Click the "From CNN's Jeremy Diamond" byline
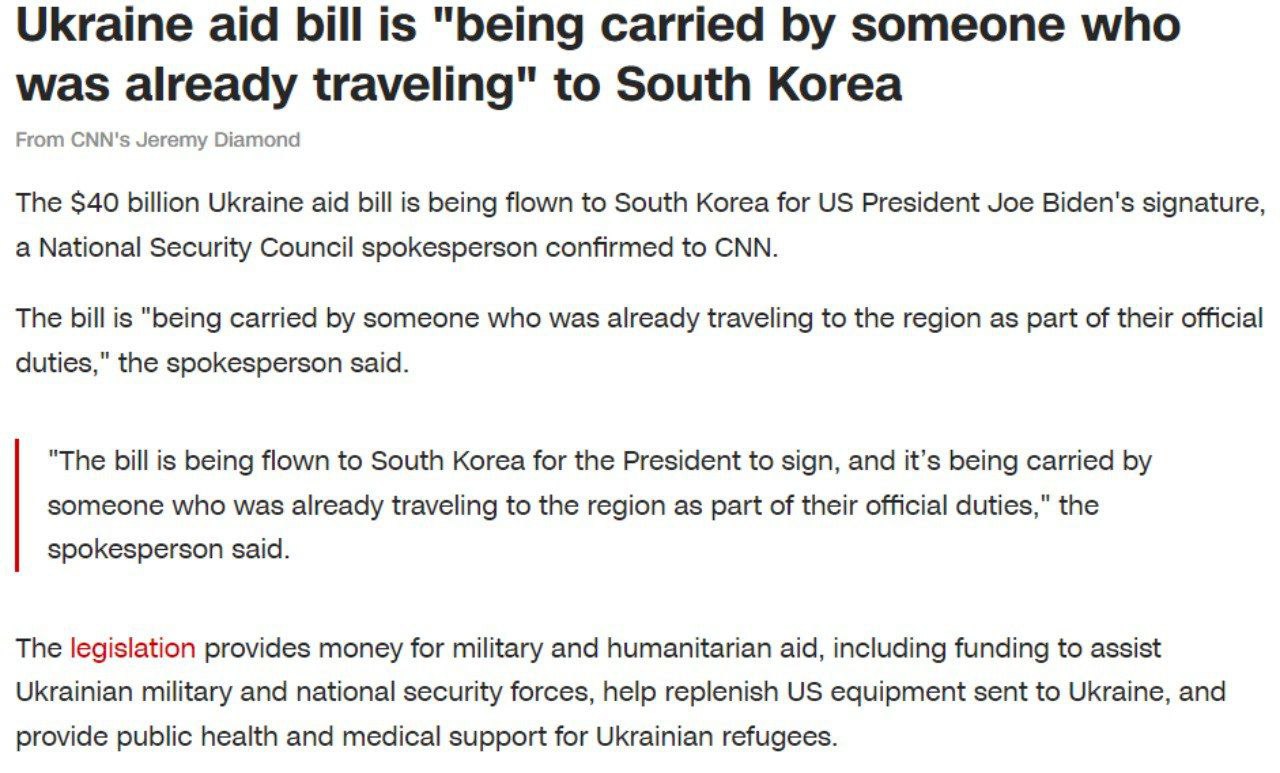Viewport: 1280px width, 773px height. click(158, 140)
